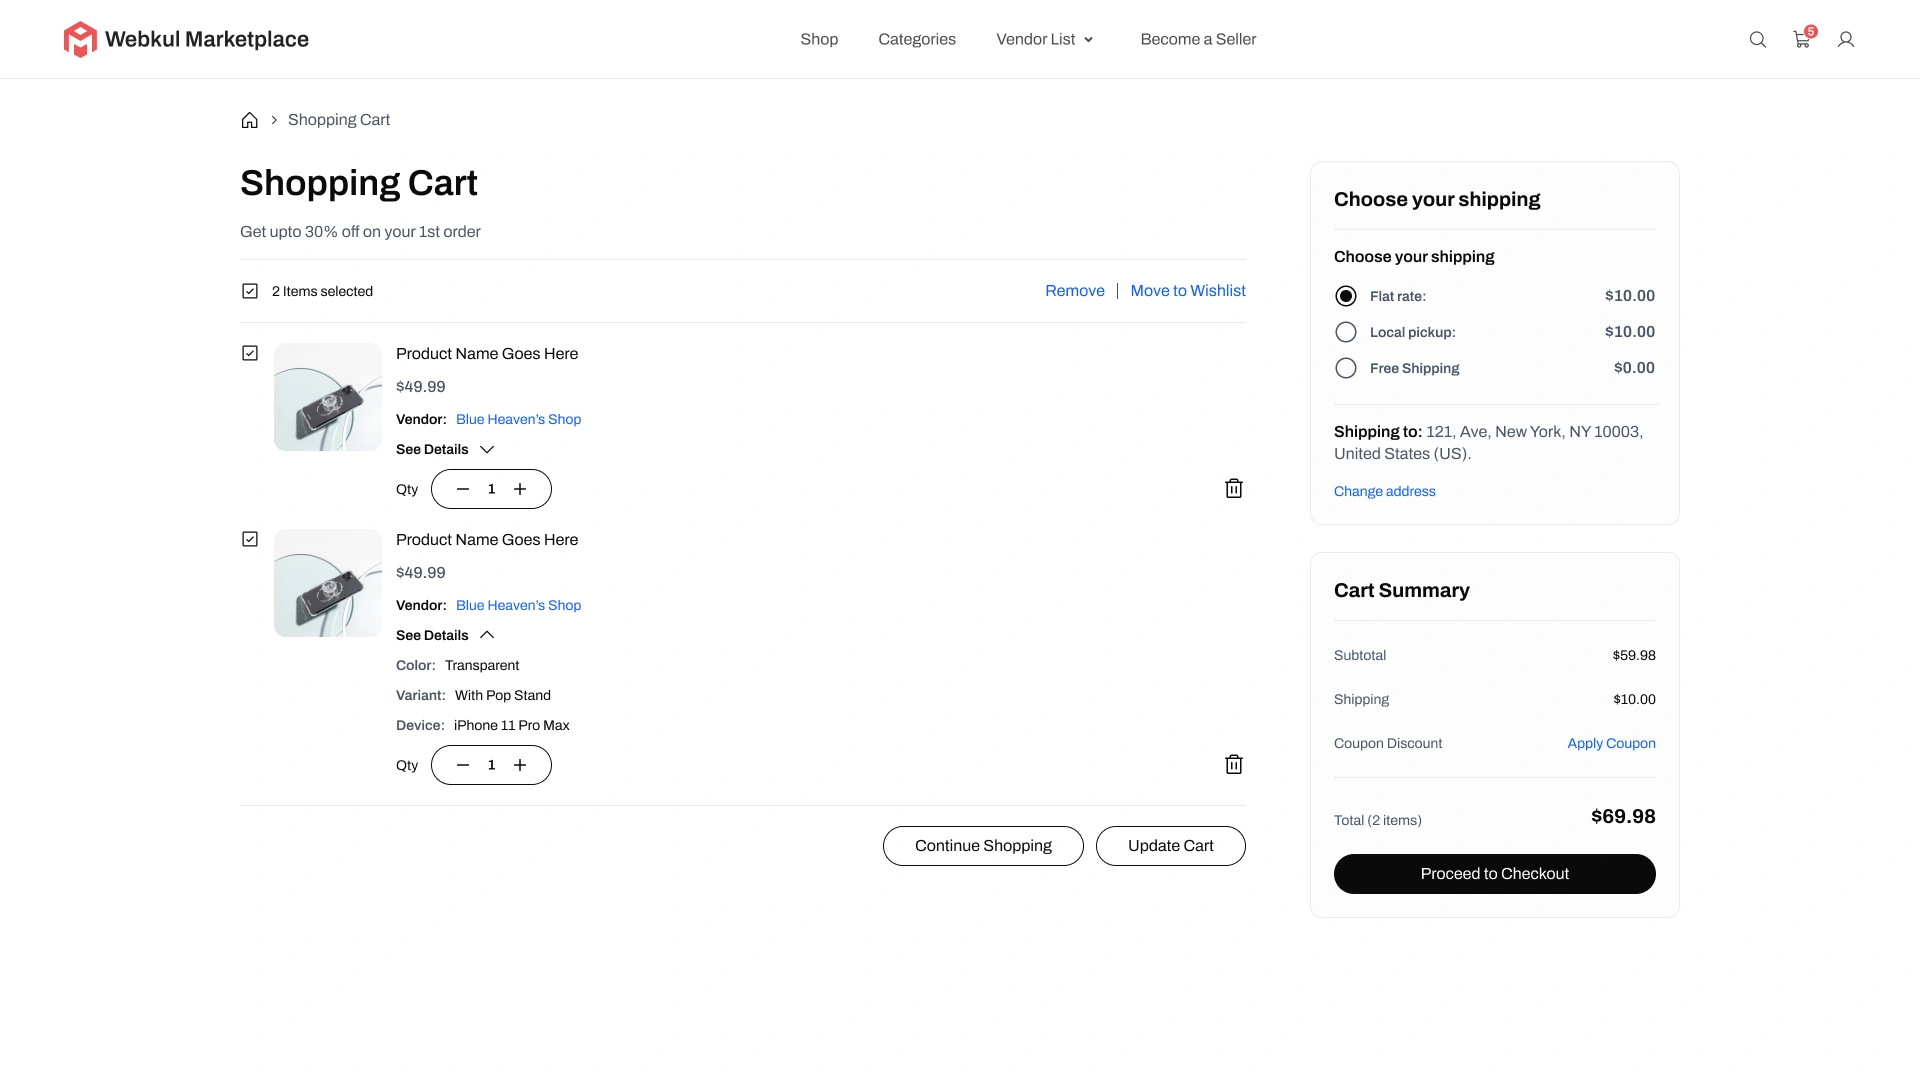Open first product's Blue Heaven's Shop vendor link
Viewport: 1920px width, 1080px height.
pyautogui.click(x=518, y=419)
